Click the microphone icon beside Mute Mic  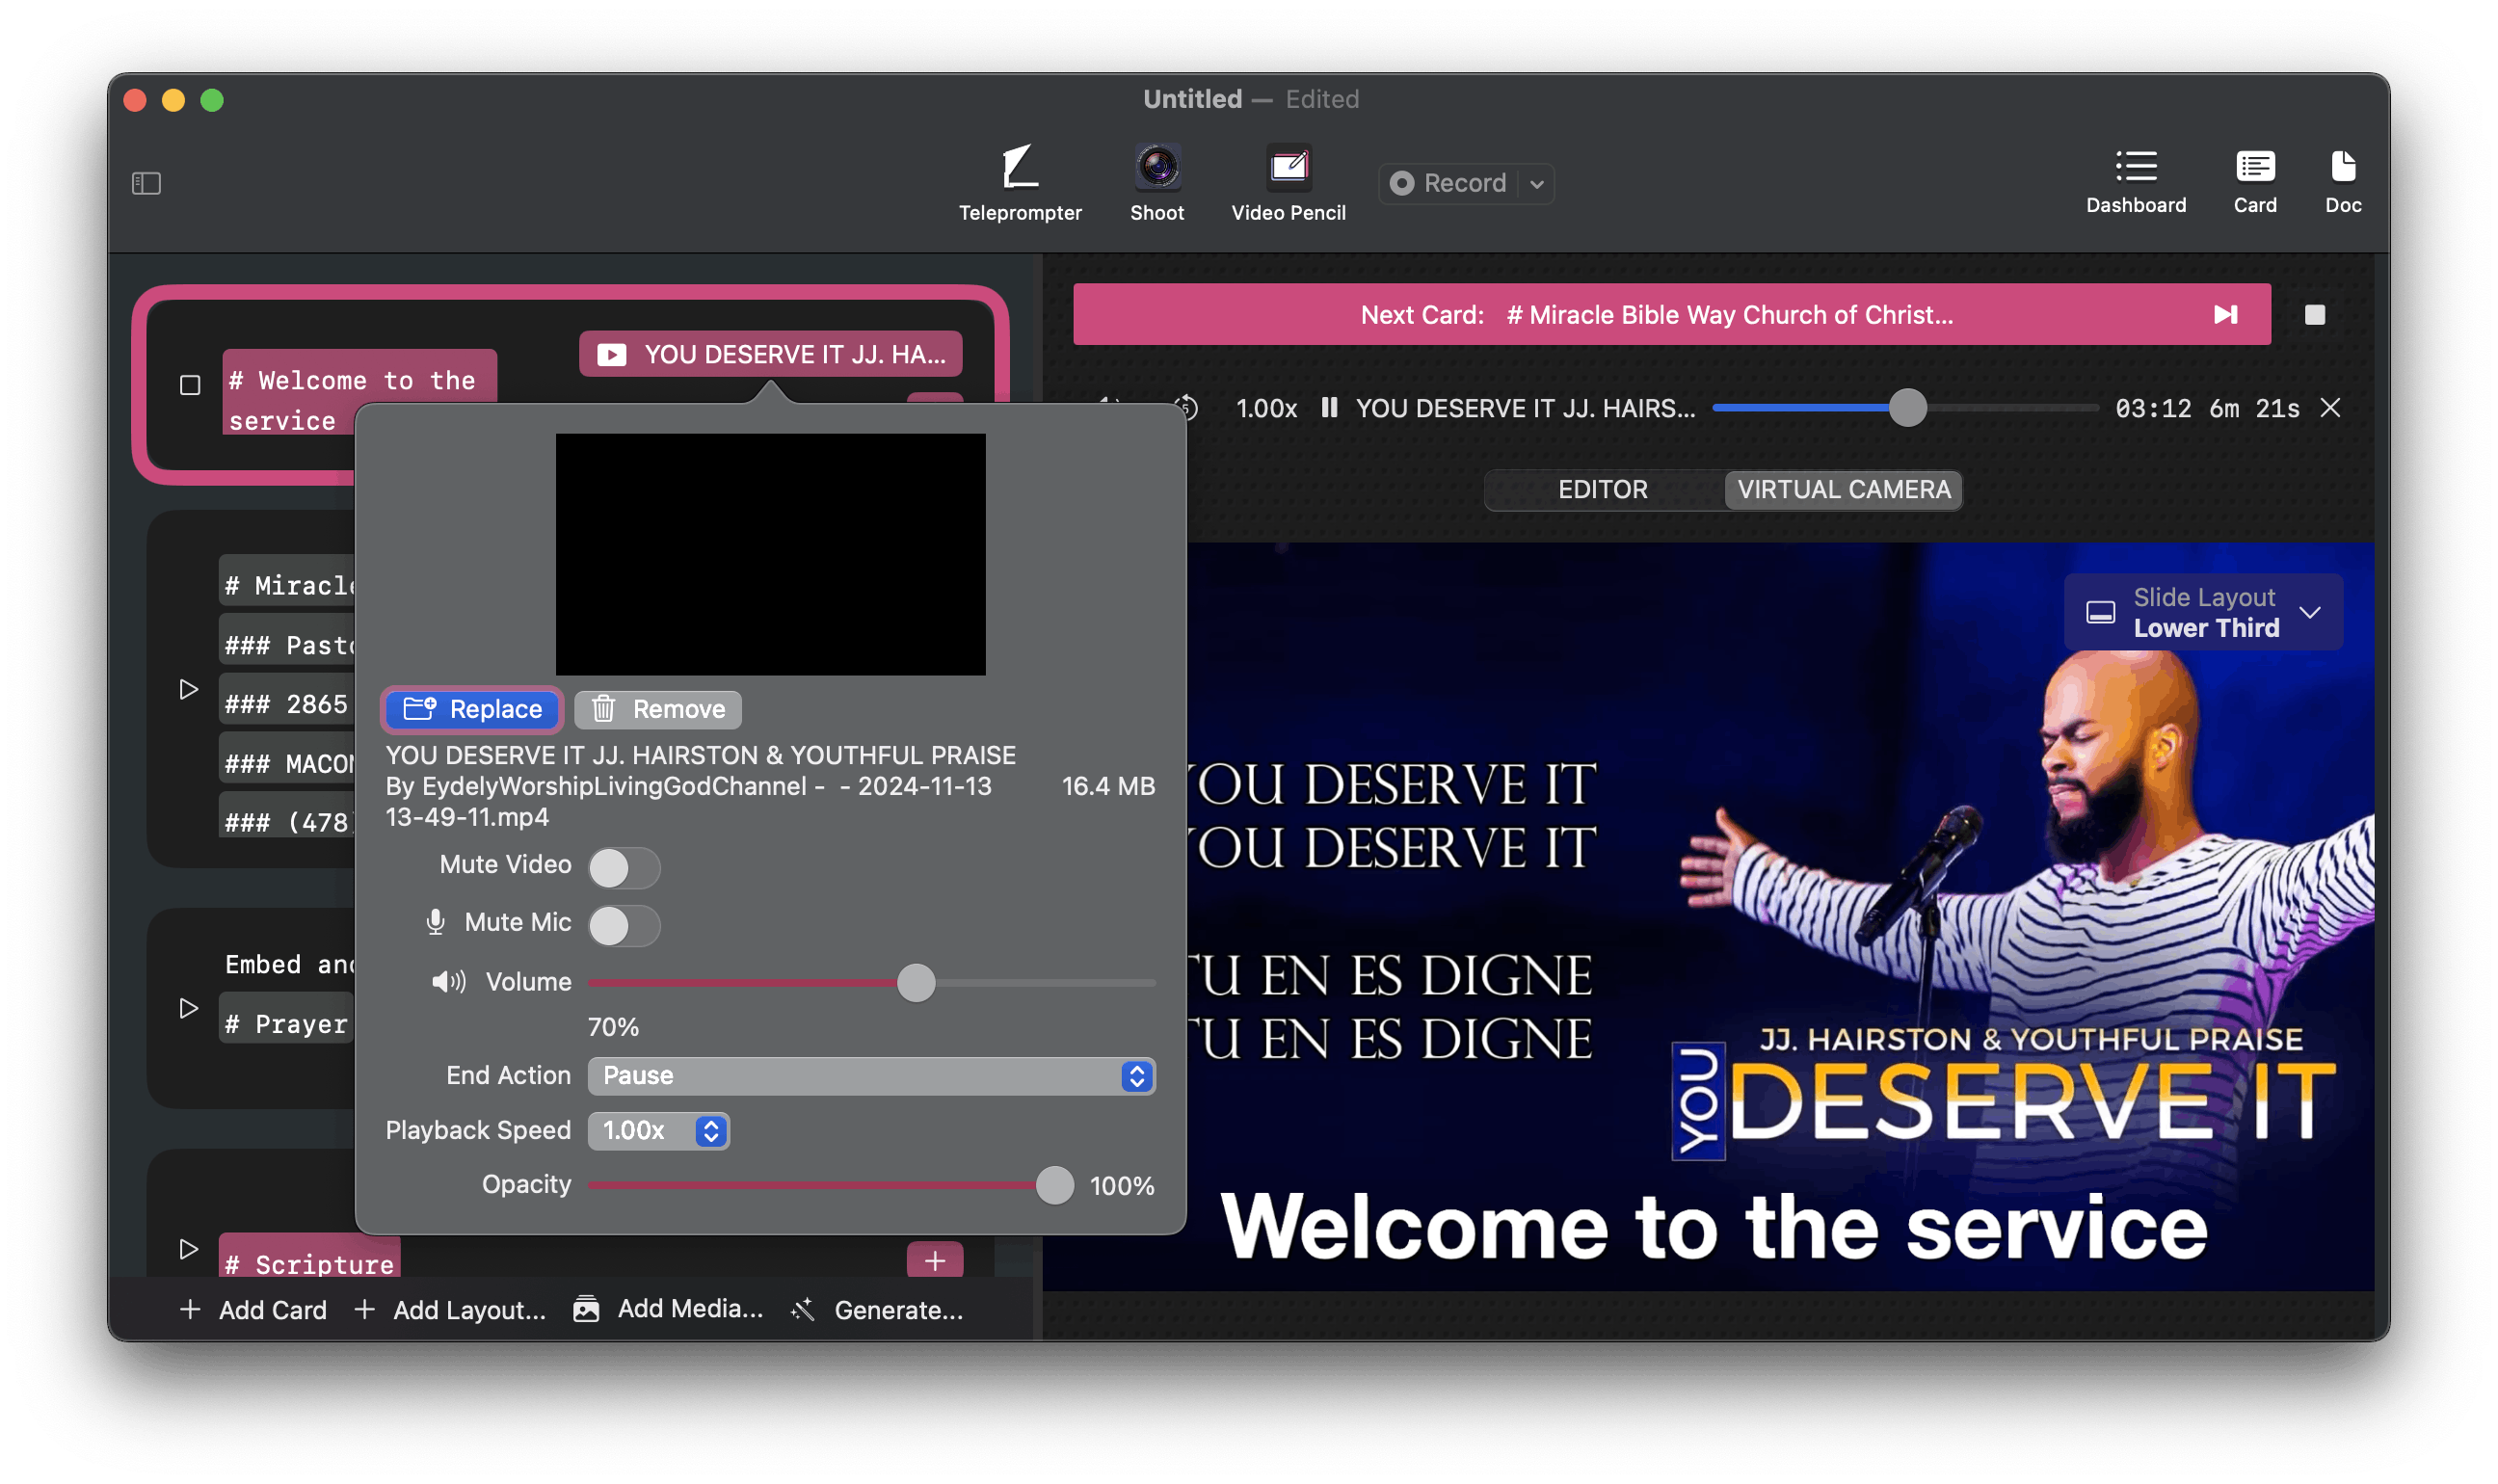435,922
